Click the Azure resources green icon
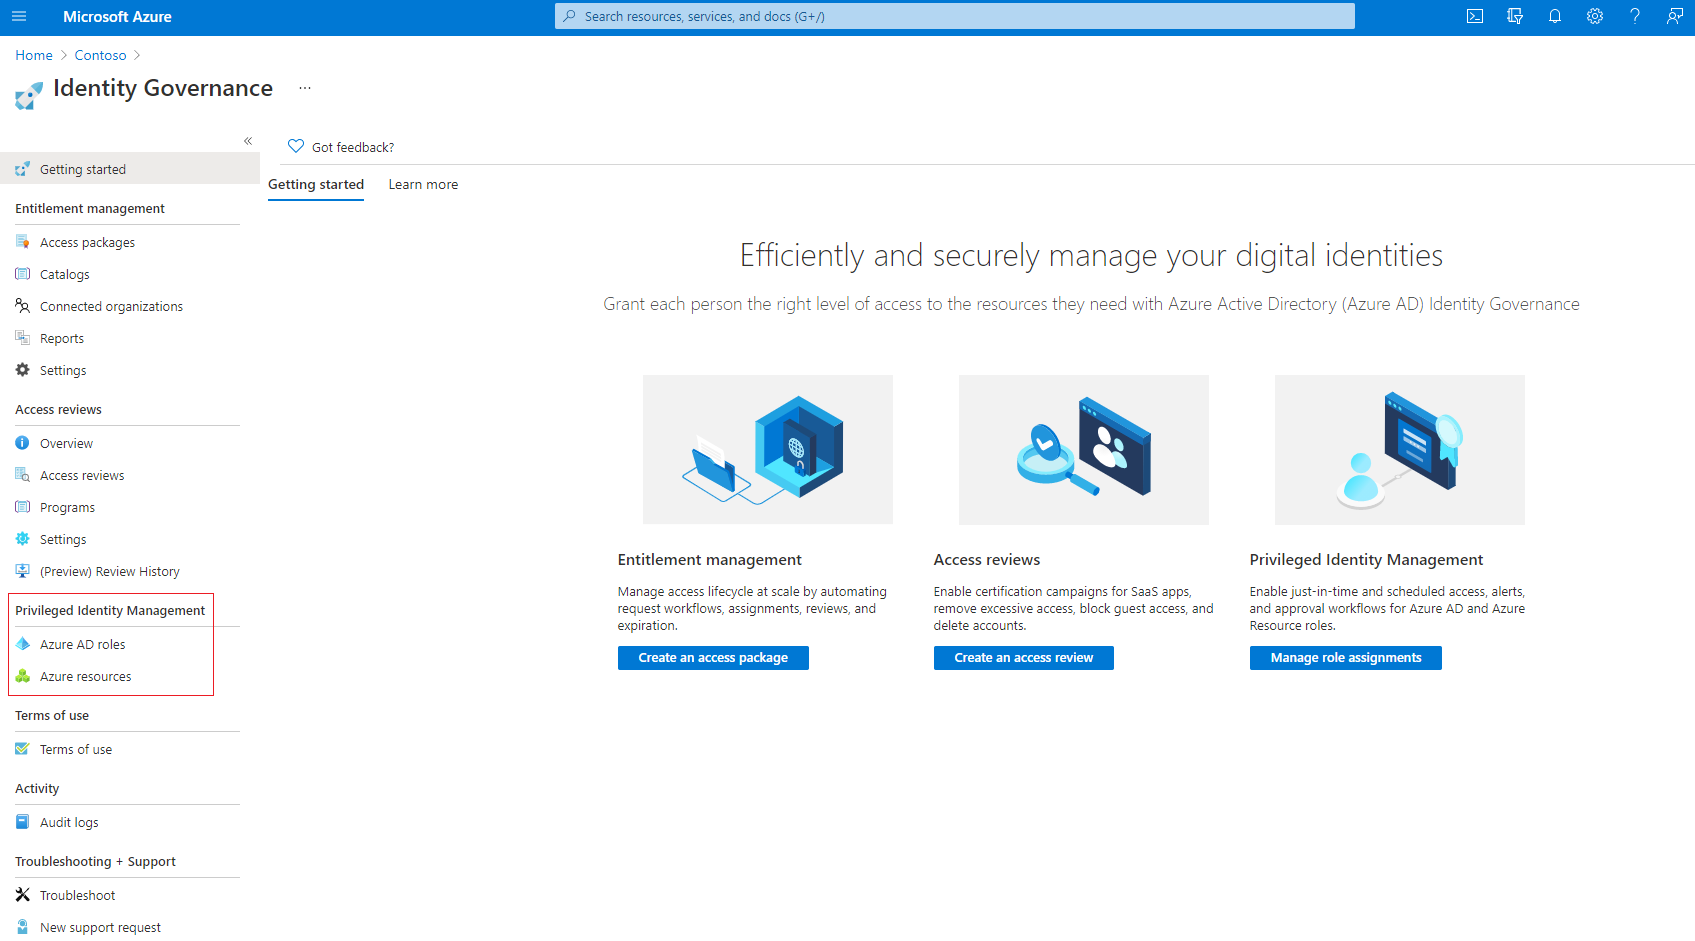This screenshot has height=941, width=1695. point(23,676)
